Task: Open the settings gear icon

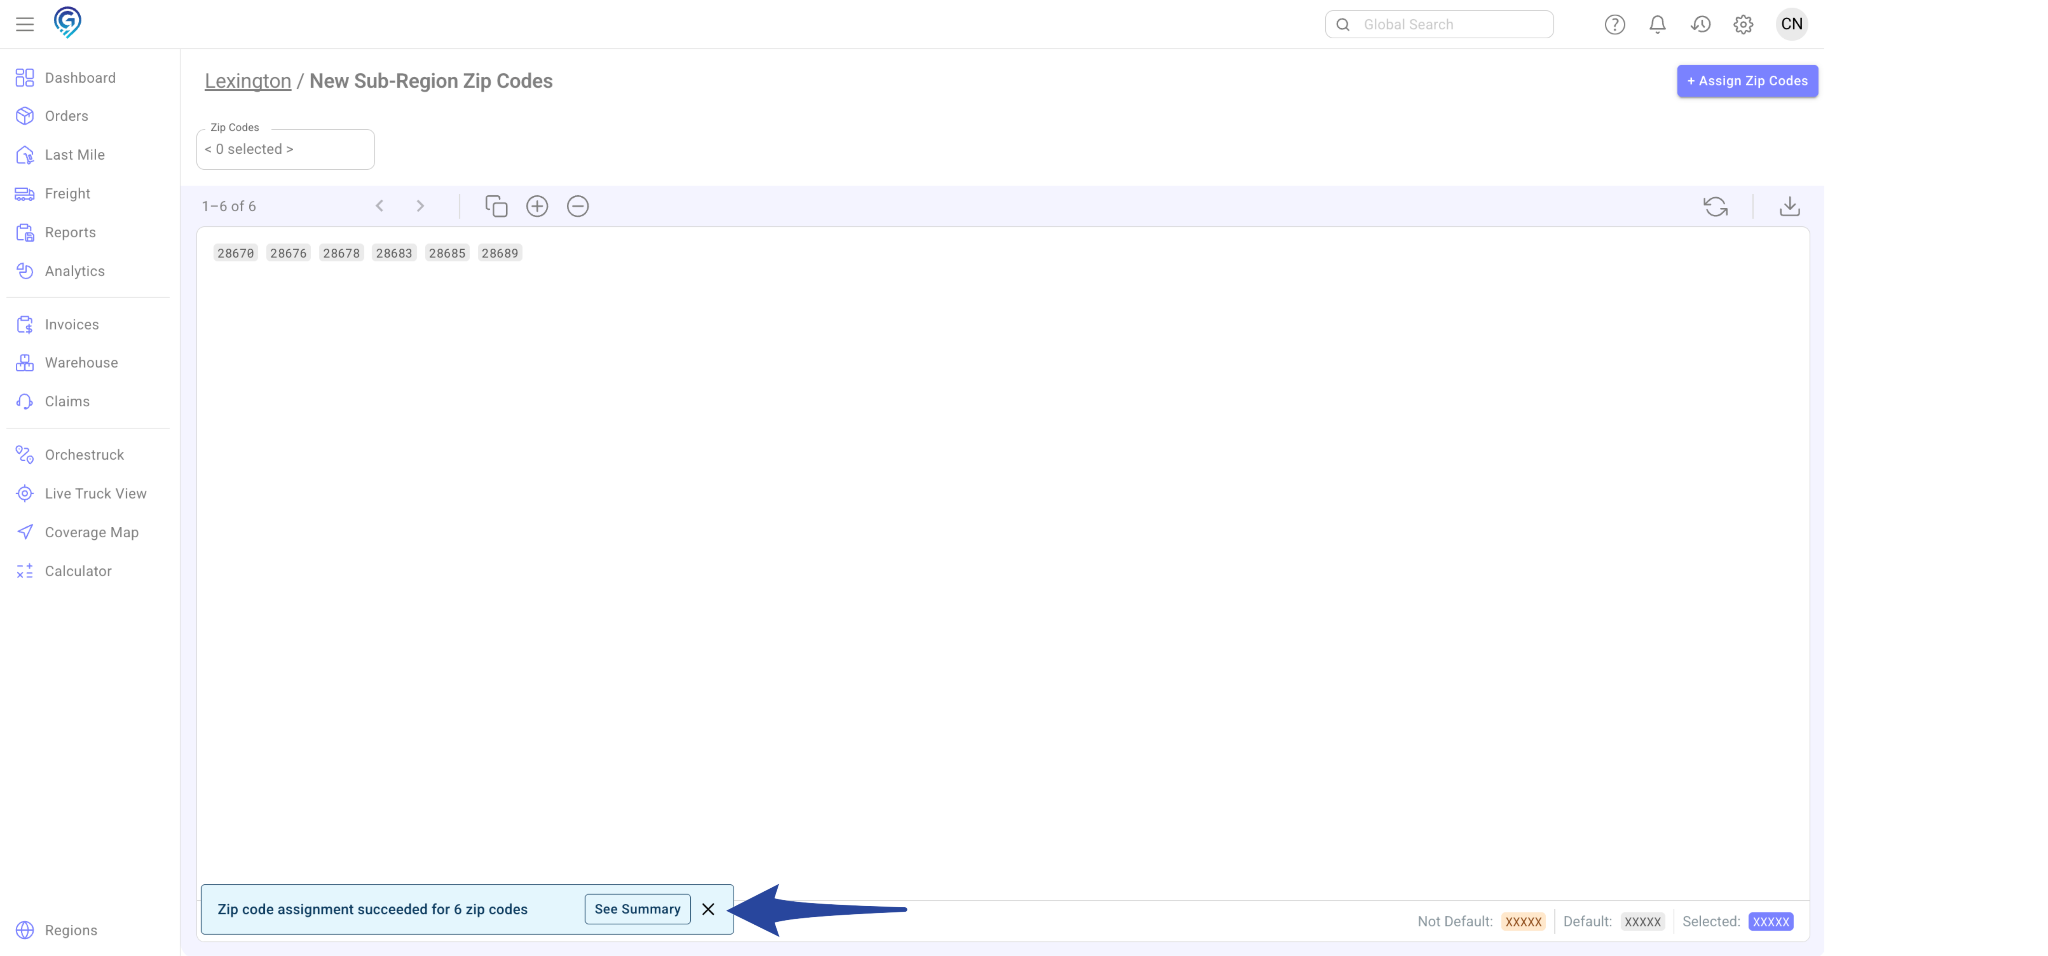Action: pos(1743,25)
